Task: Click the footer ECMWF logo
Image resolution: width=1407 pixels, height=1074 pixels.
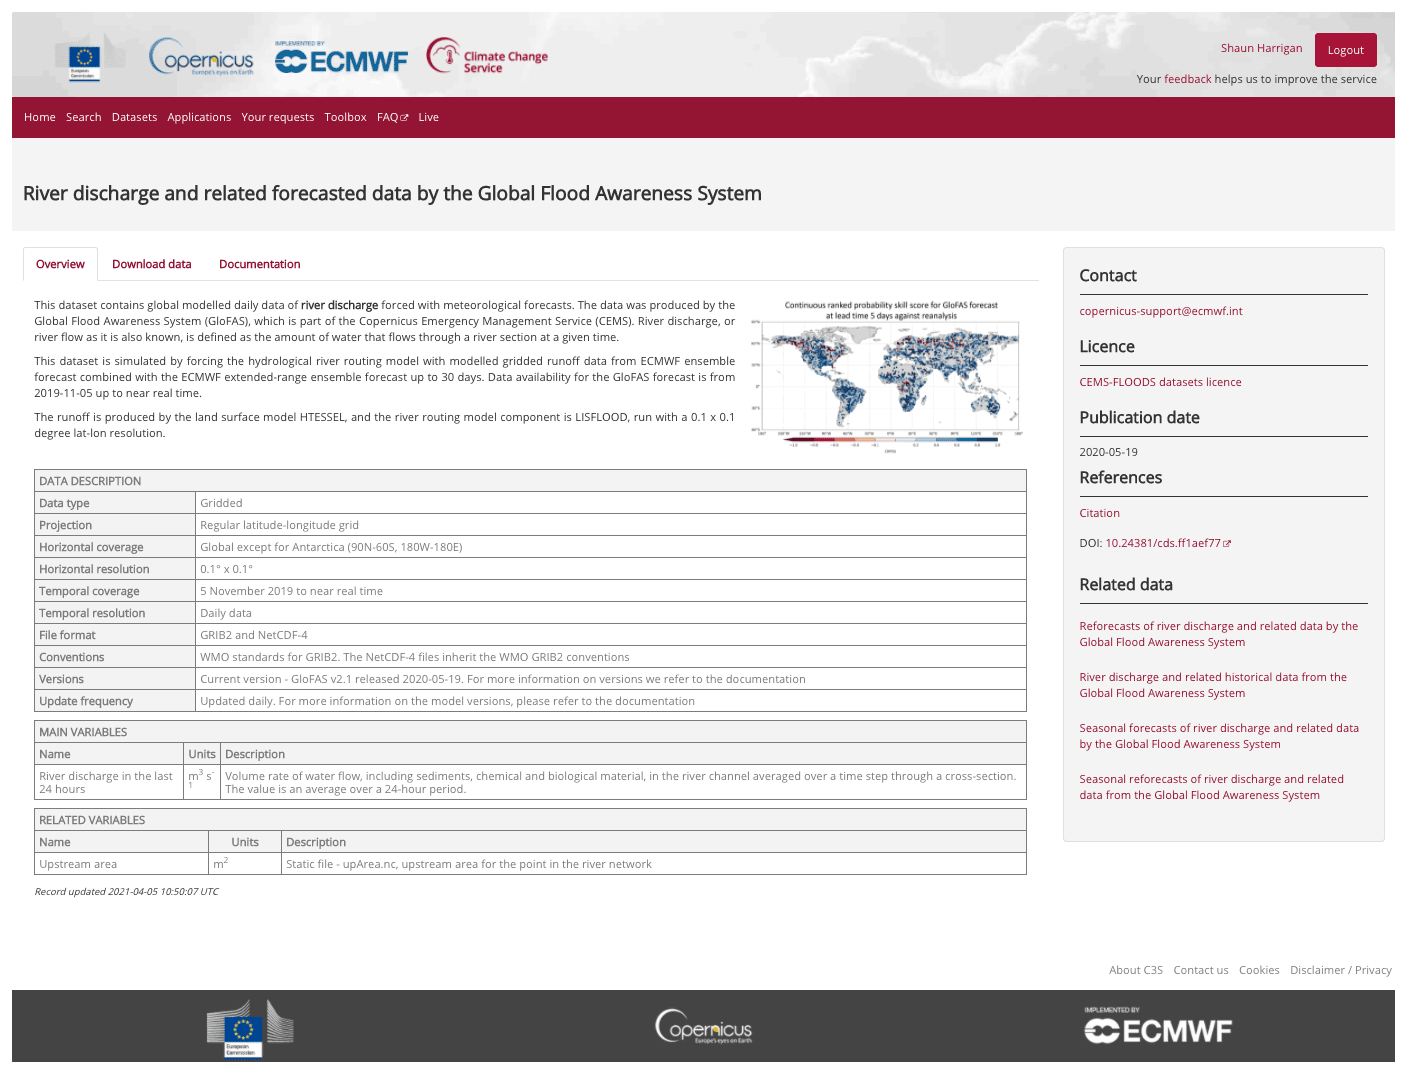Action: 1158,1027
